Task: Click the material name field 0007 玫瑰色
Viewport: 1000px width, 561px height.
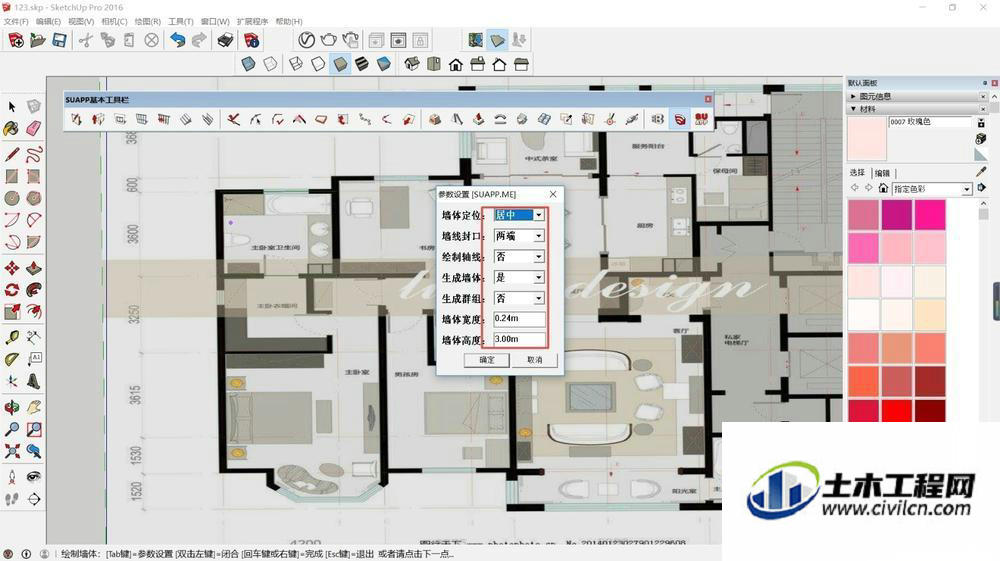Action: pos(929,122)
